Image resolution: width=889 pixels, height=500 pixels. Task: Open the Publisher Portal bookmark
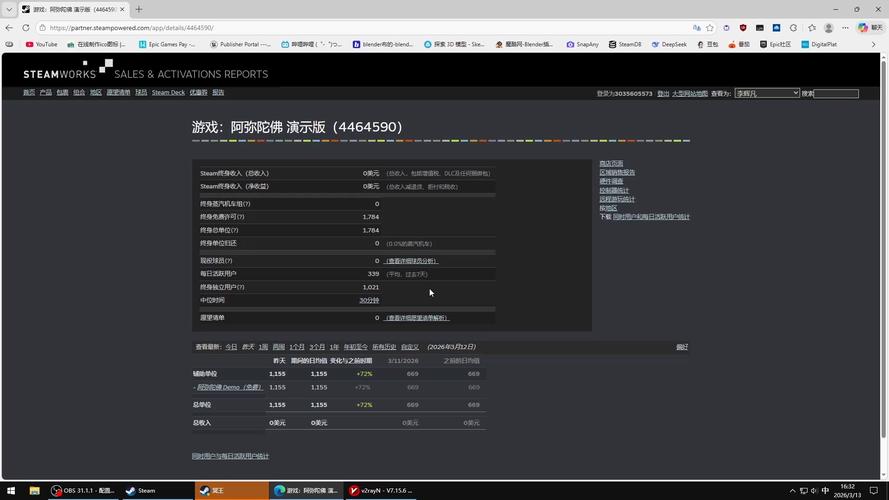point(240,44)
